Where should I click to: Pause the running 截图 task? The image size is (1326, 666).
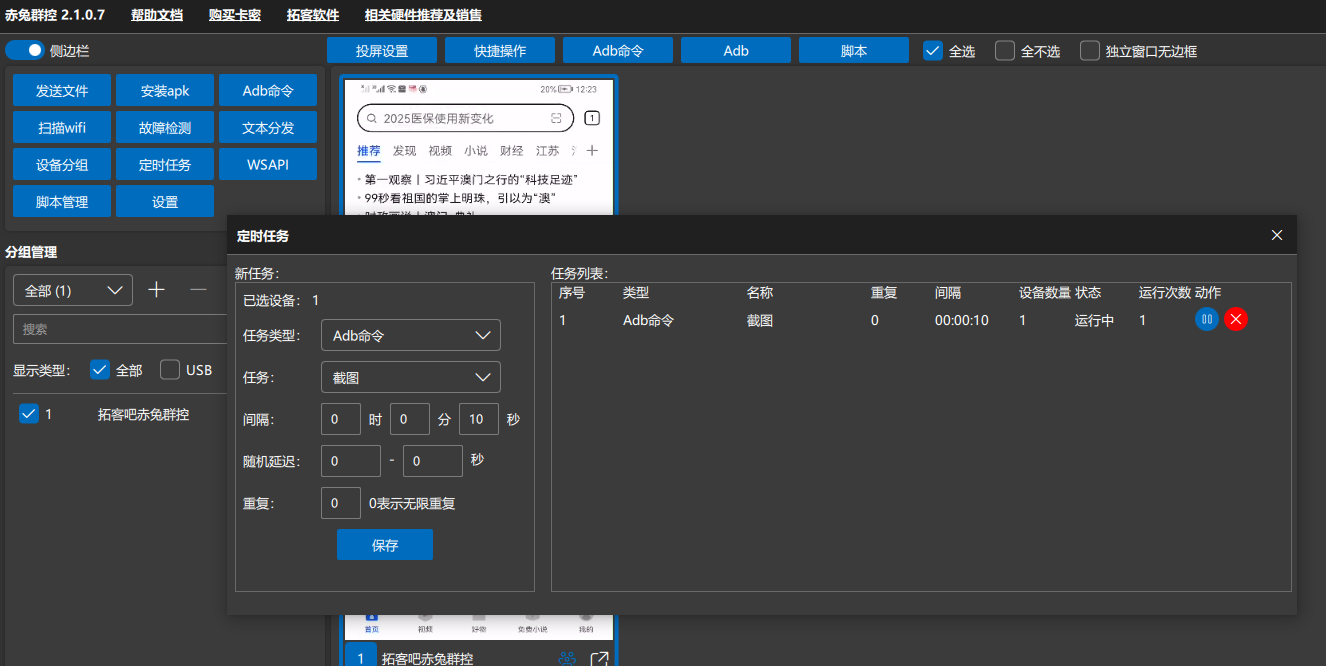point(1207,319)
